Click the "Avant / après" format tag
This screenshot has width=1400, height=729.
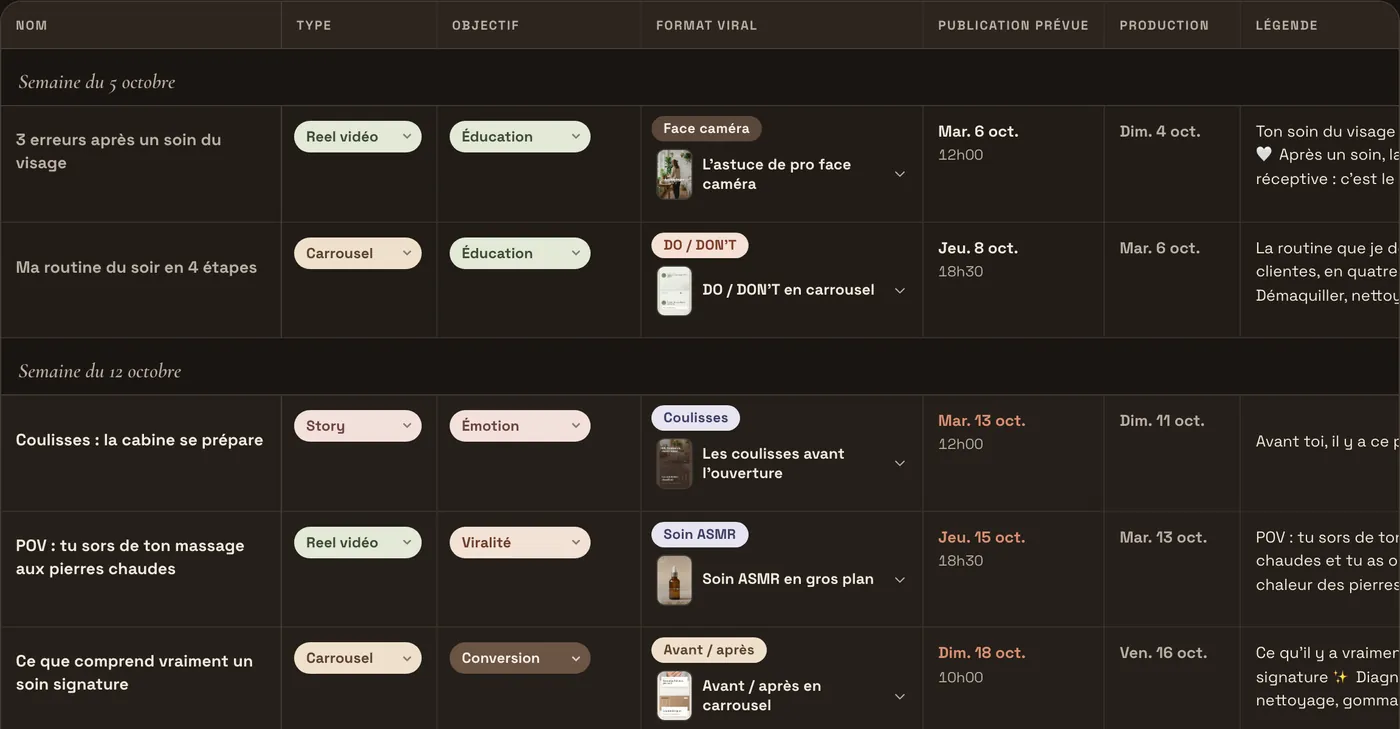pos(709,650)
